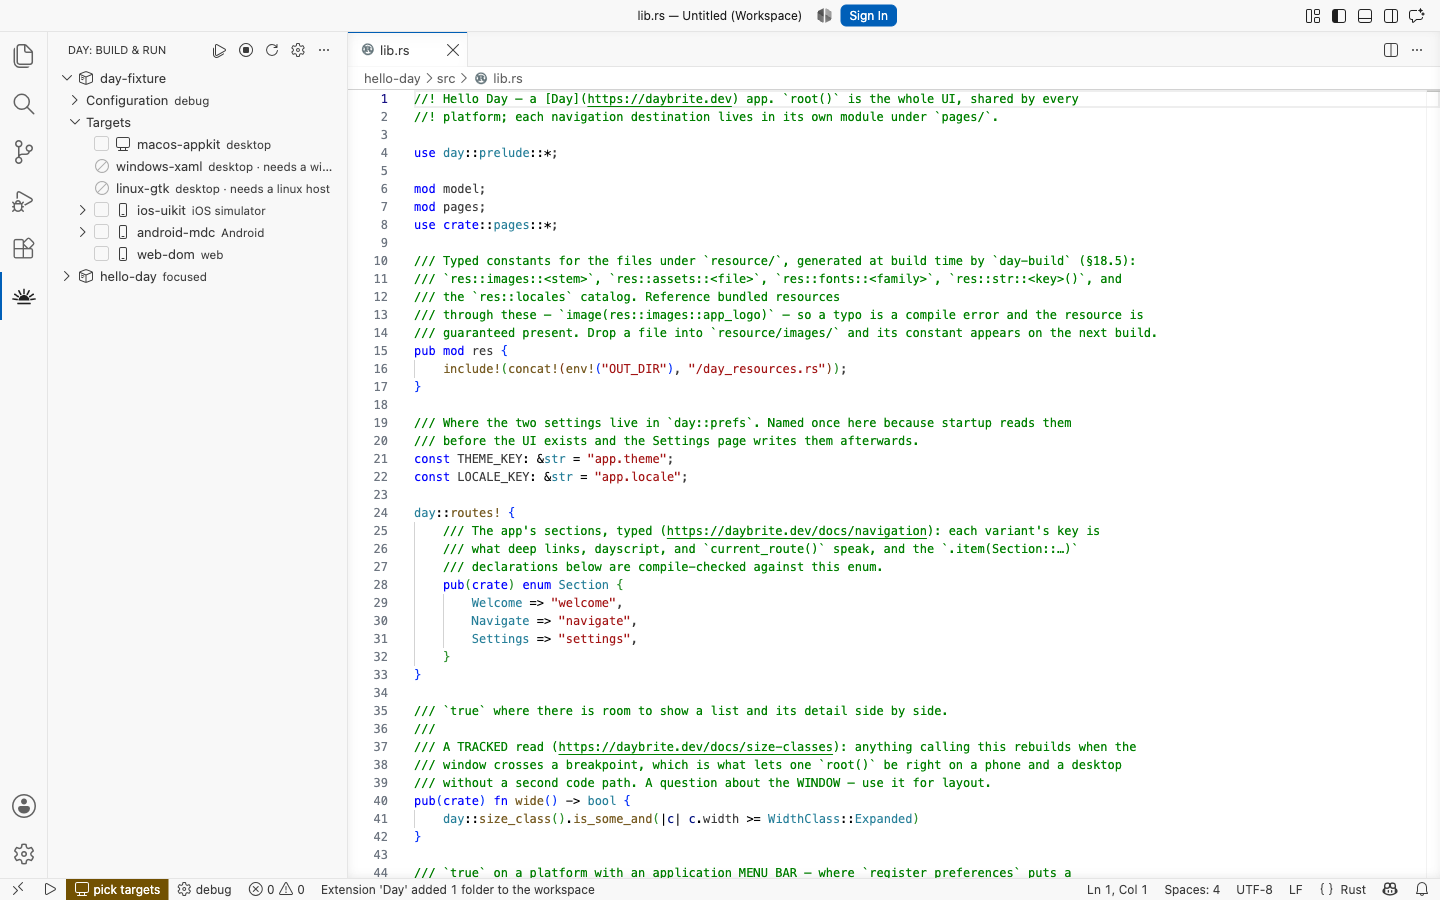The width and height of the screenshot is (1440, 900).
Task: Open the chat icon in title bar
Action: [x=1417, y=16]
